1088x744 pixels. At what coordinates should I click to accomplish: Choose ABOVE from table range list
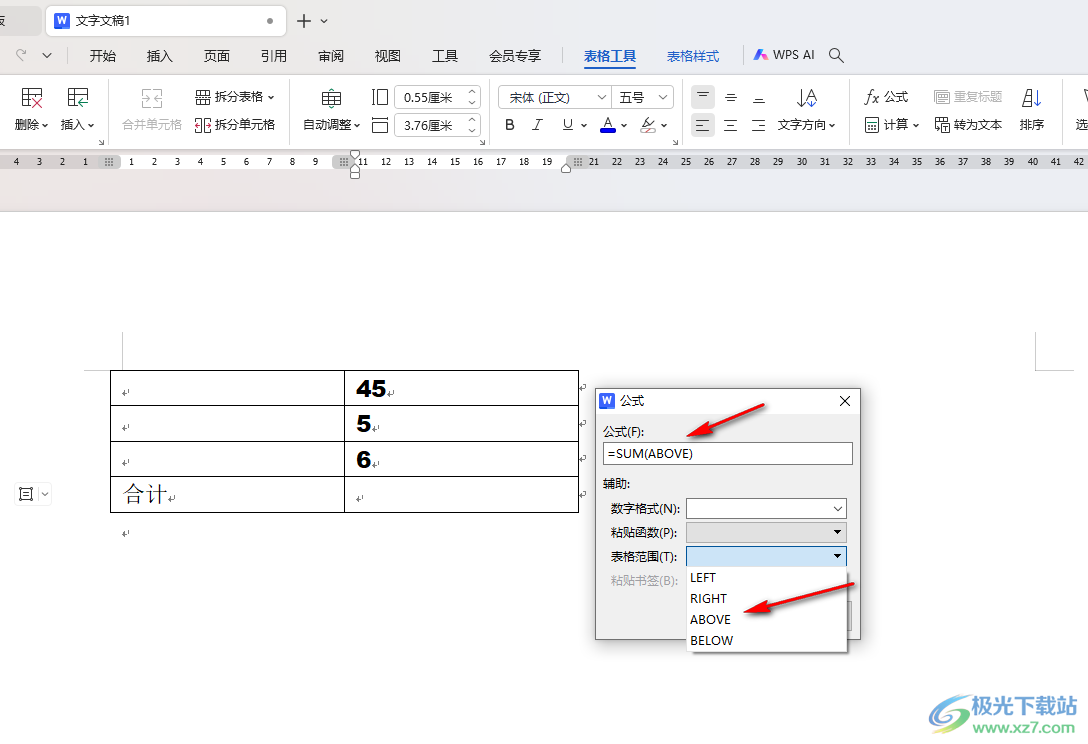(x=767, y=619)
